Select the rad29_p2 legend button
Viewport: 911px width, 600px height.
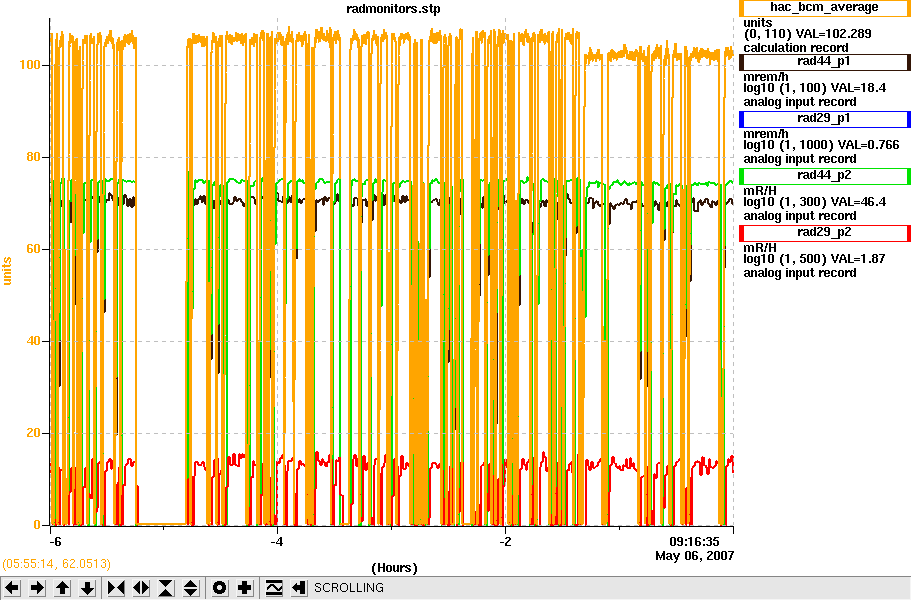[x=824, y=232]
